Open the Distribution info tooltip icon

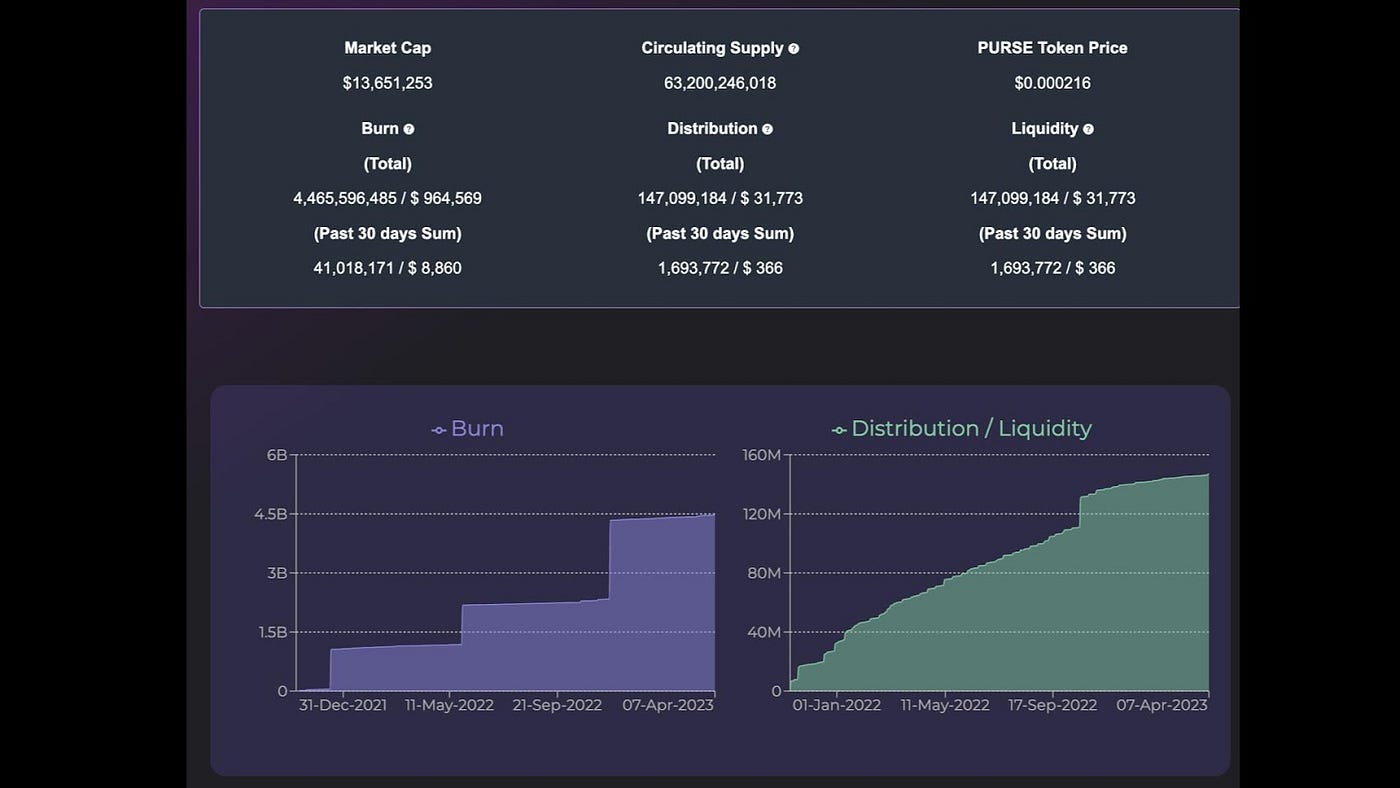(767, 129)
